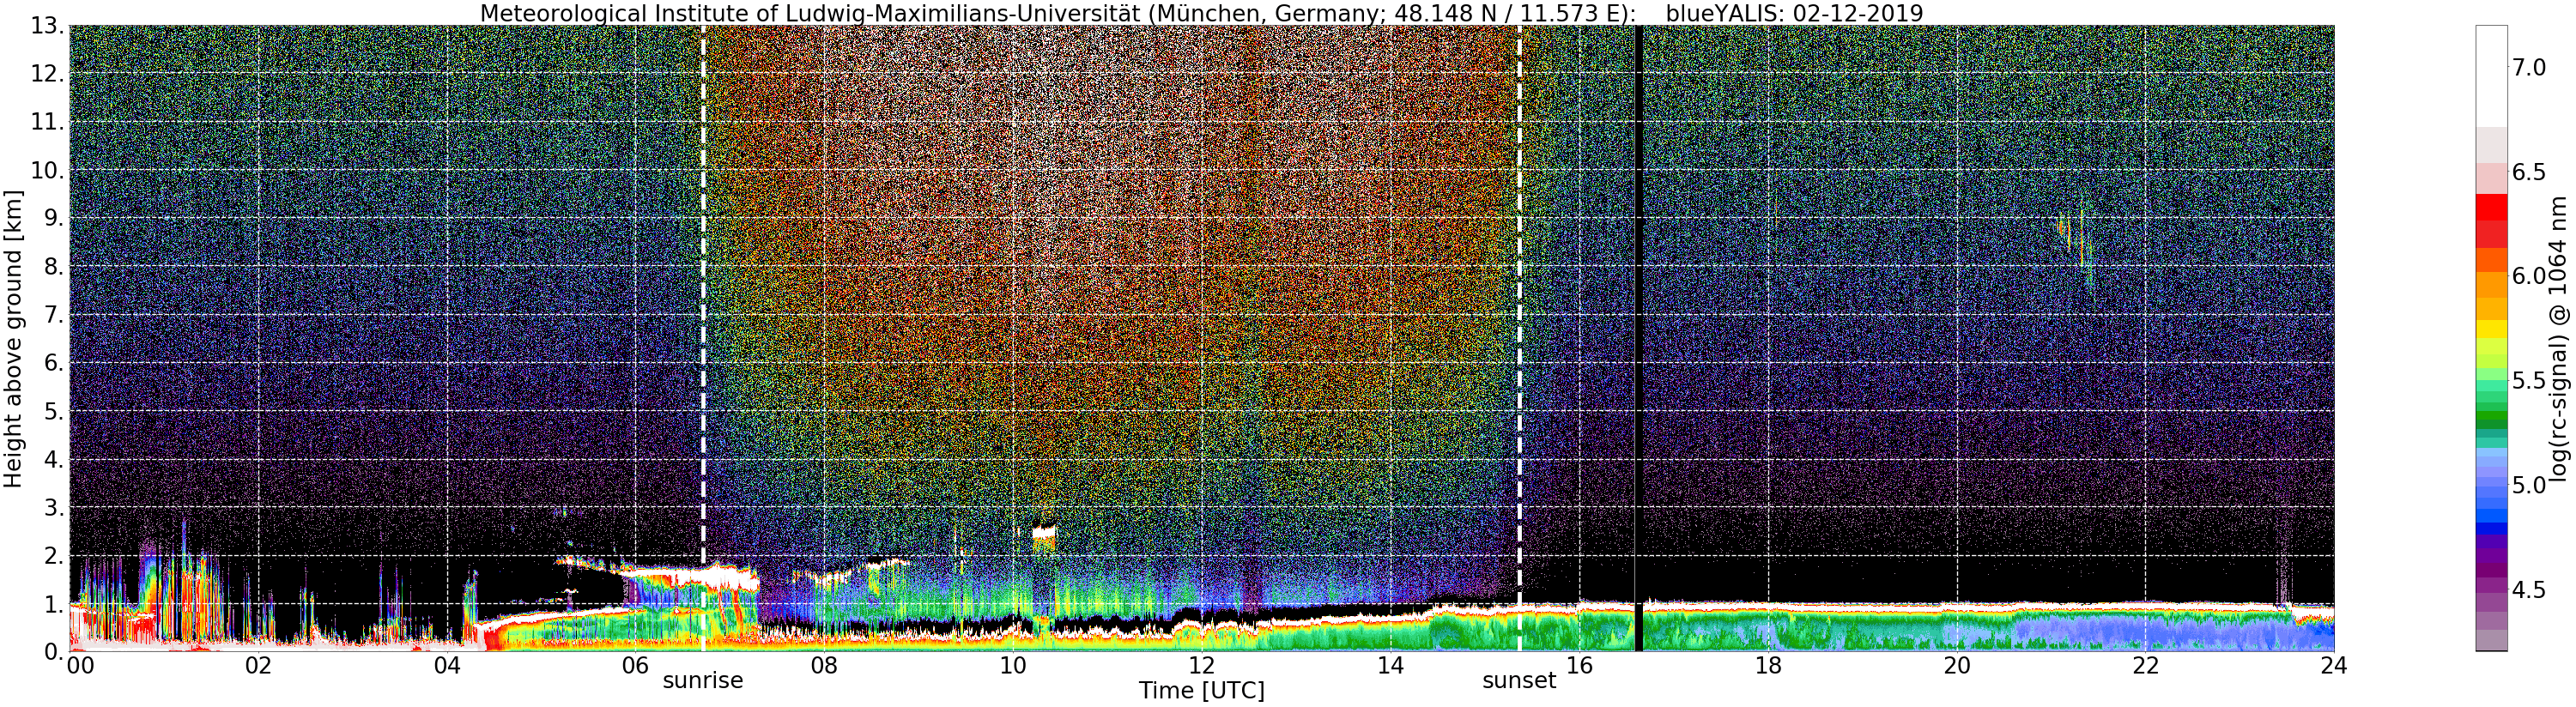Click the bright red colorbar segment
Screen dimensions: 2576x707
click(x=2491, y=207)
